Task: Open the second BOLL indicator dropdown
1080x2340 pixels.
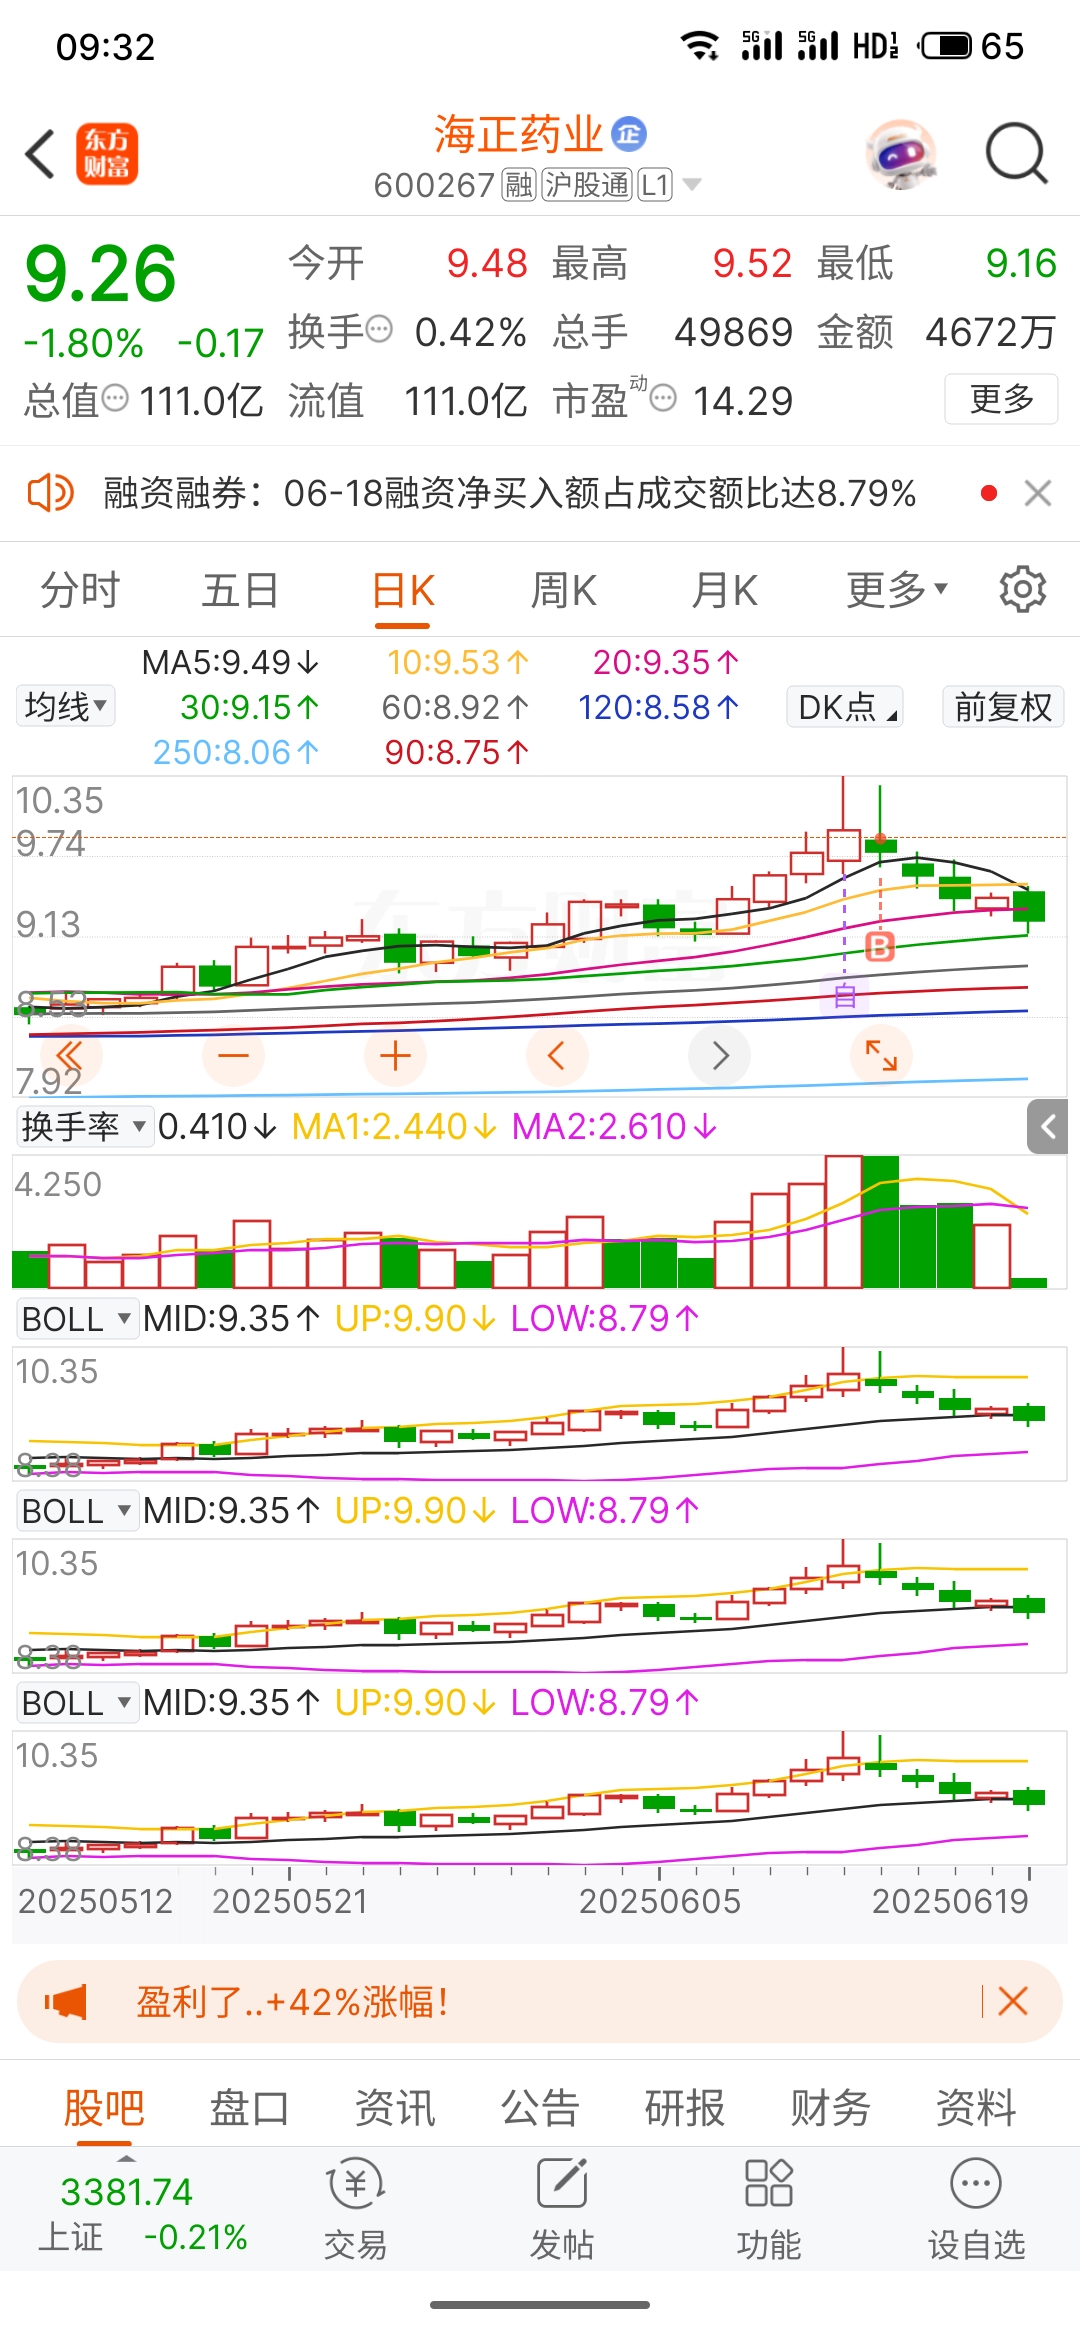Action: point(77,1511)
